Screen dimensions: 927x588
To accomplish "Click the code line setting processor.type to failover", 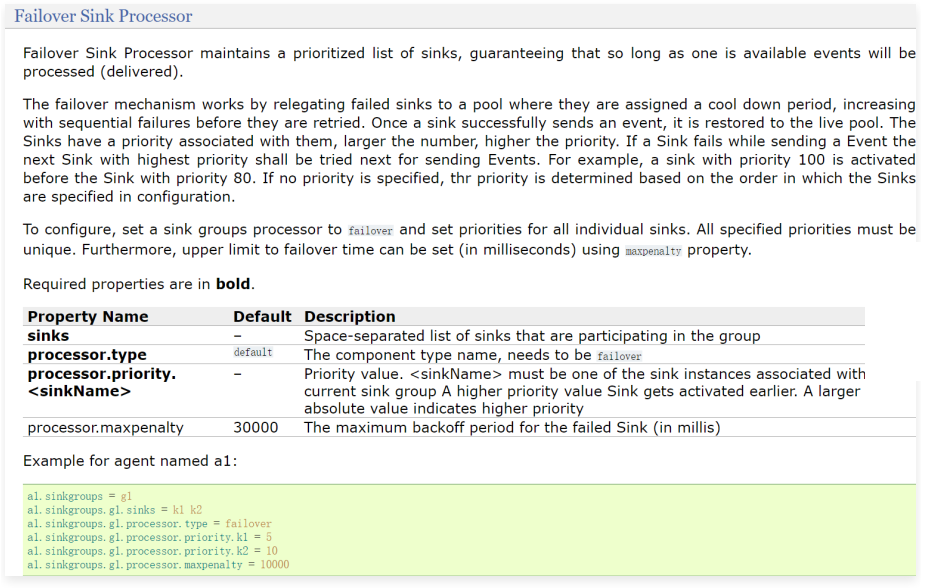I will (x=149, y=524).
